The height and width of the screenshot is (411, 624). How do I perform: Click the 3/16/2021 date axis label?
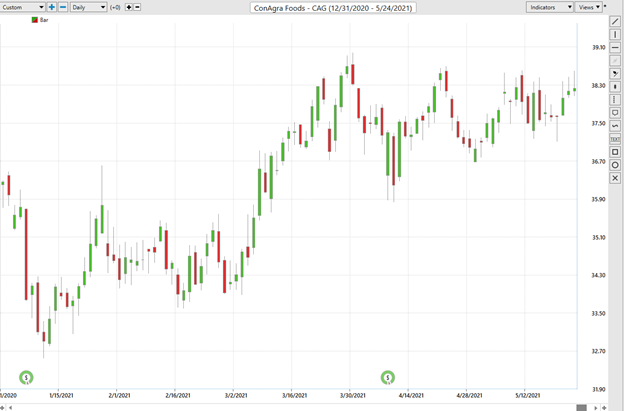(294, 395)
